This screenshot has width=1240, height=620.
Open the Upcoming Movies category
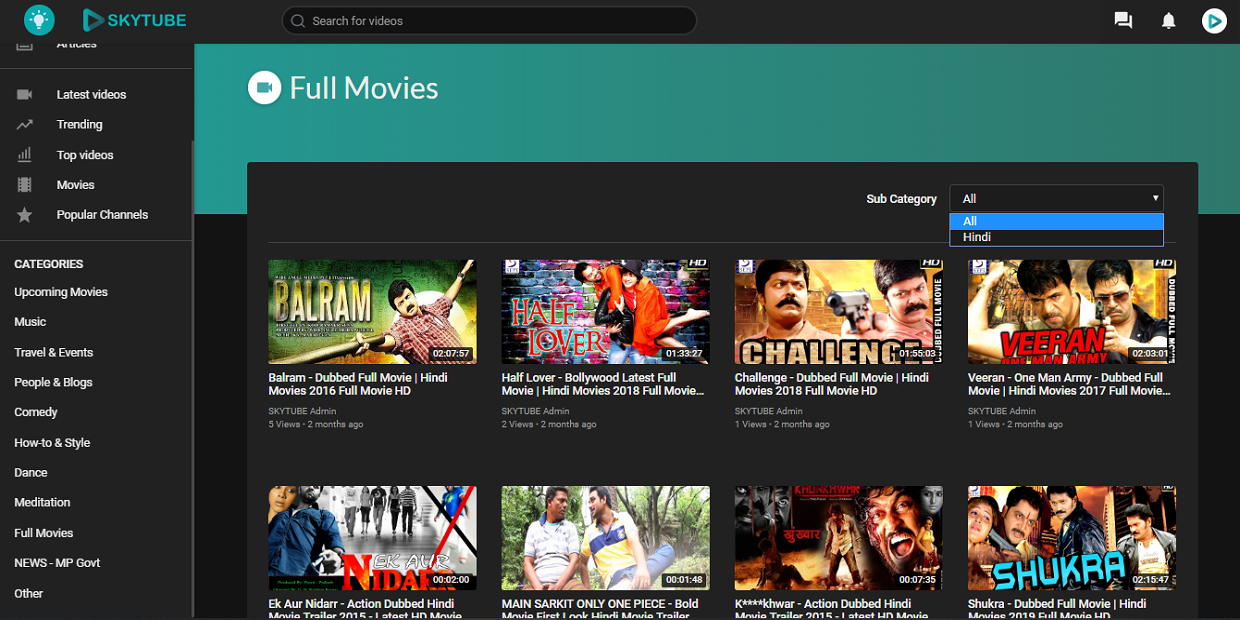(61, 292)
